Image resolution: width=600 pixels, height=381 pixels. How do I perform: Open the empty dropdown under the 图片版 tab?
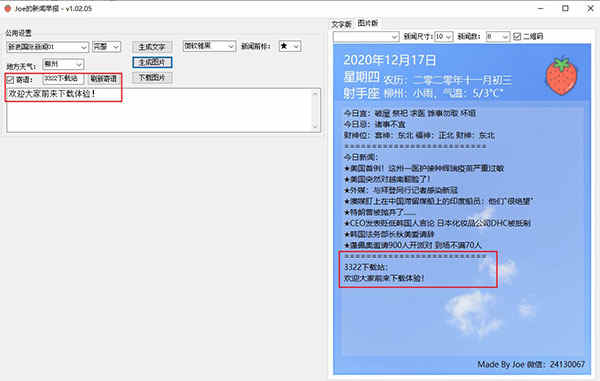(x=366, y=36)
